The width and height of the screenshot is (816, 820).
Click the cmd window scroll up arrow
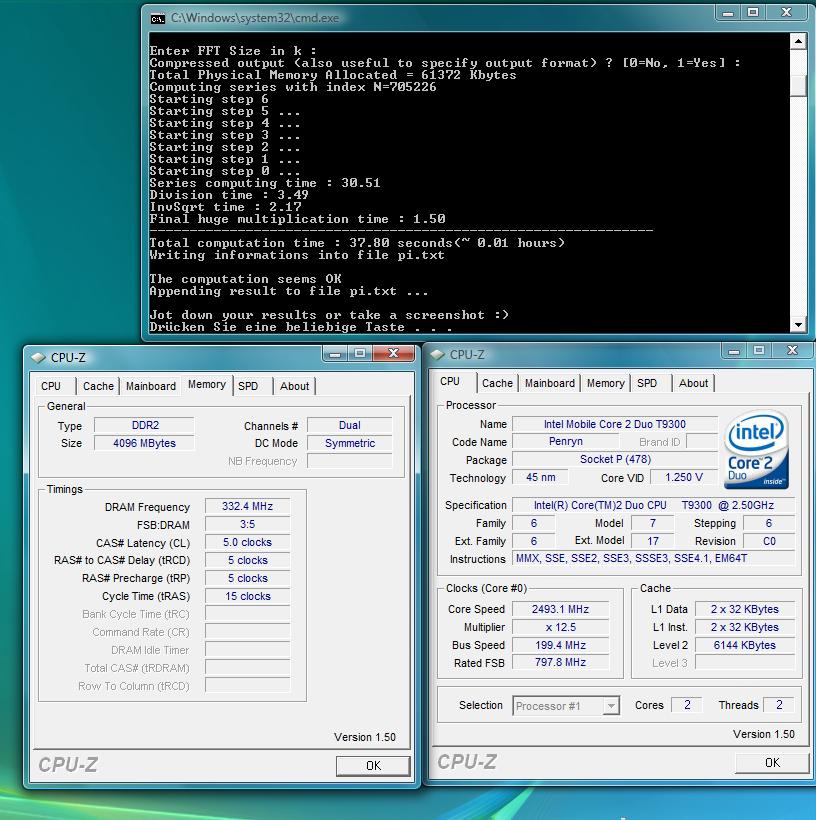click(x=798, y=41)
